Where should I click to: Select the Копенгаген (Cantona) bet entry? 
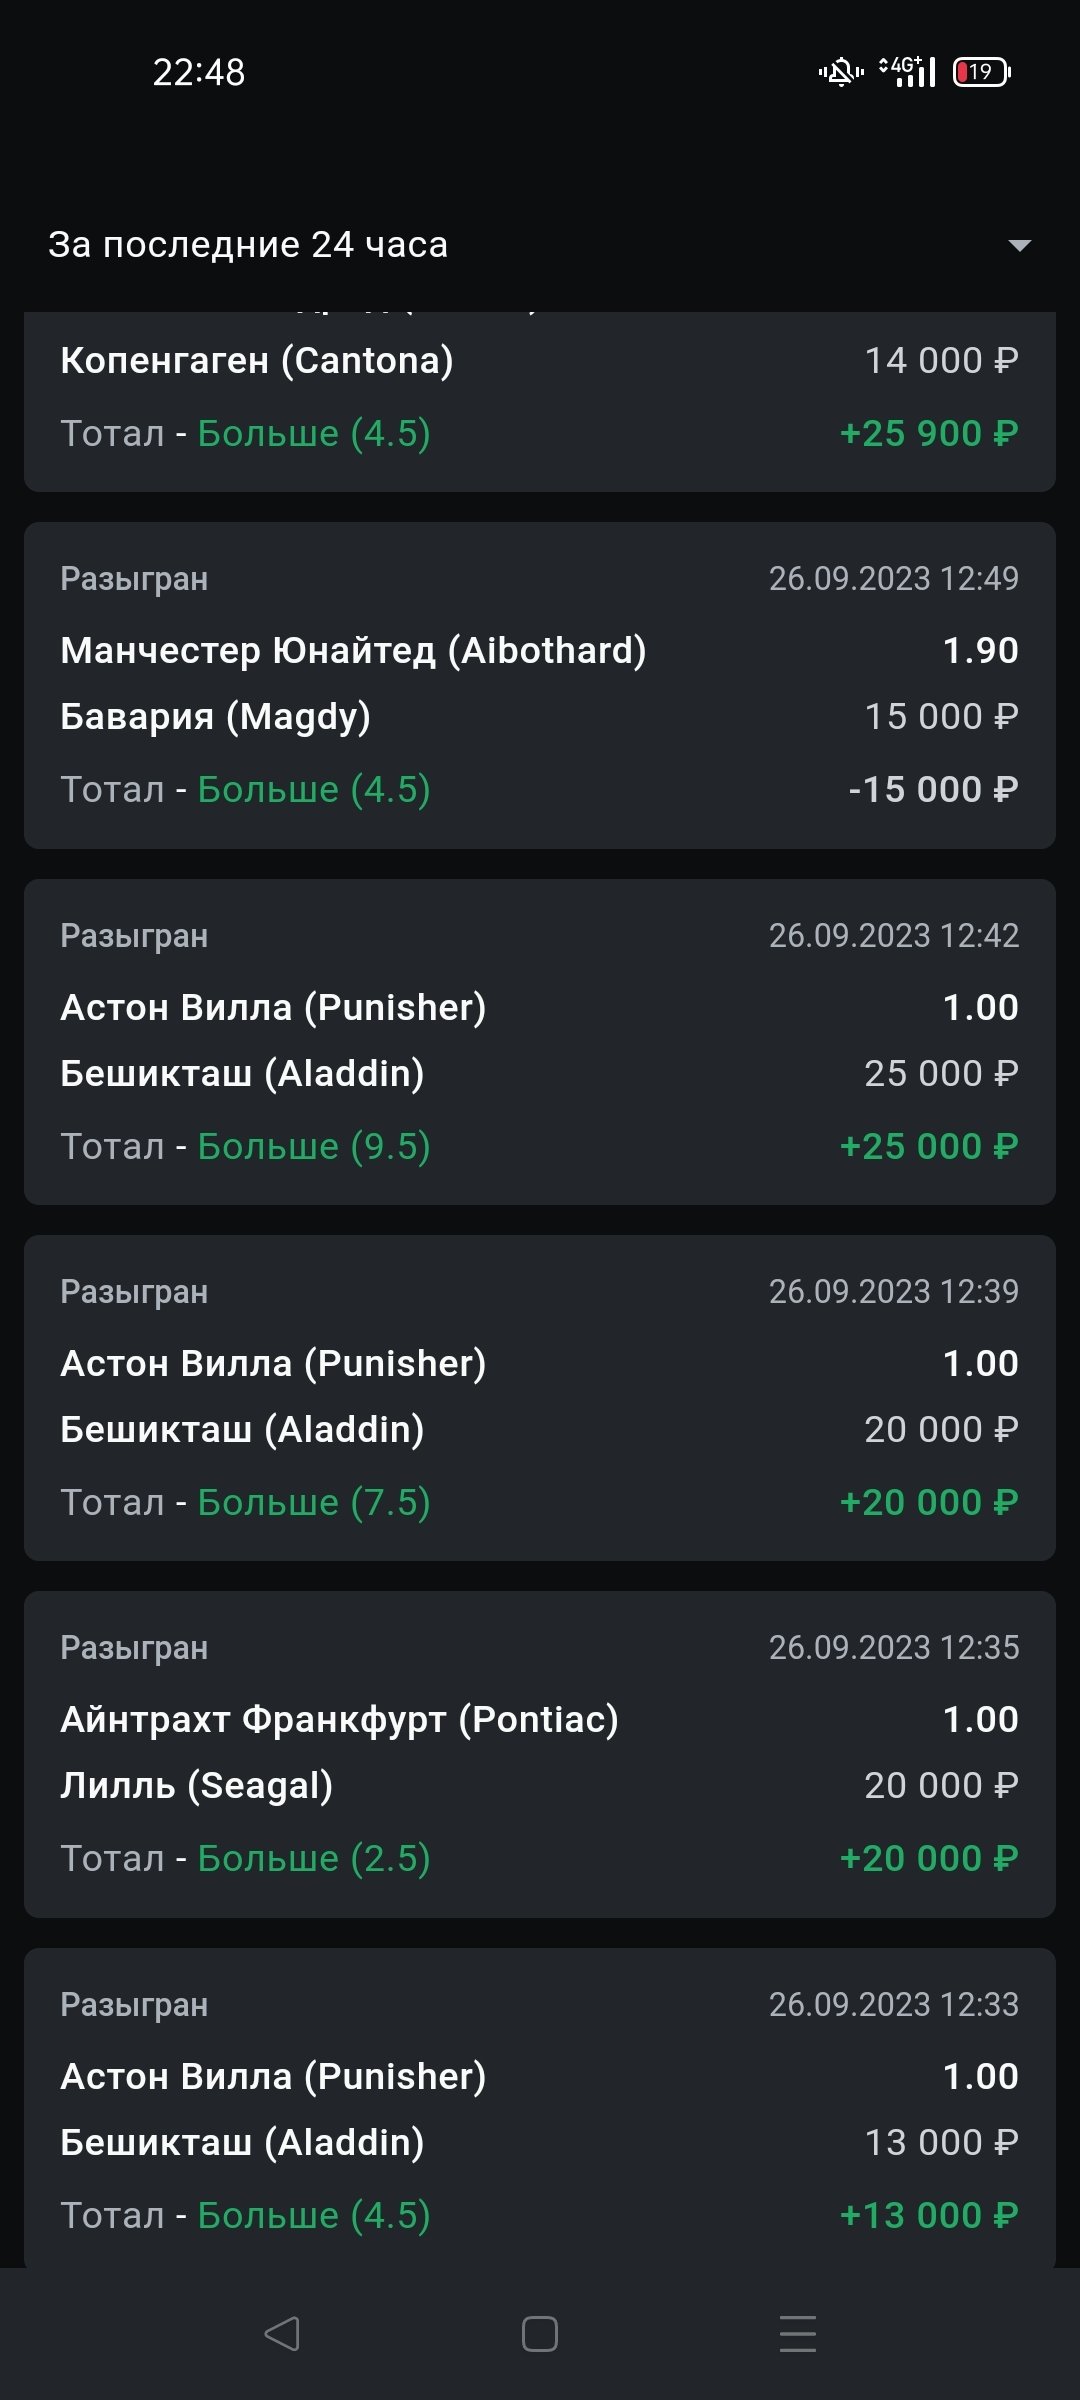(257, 361)
